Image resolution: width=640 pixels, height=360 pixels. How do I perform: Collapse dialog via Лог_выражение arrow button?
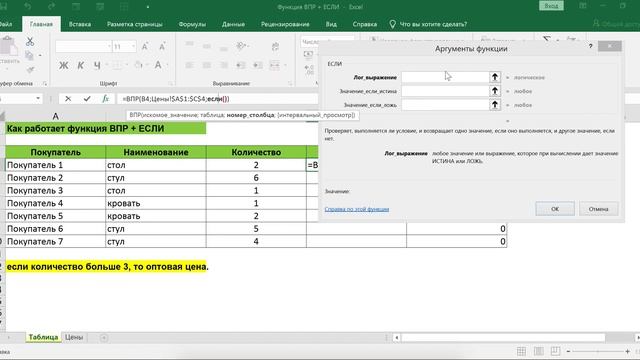click(x=495, y=77)
